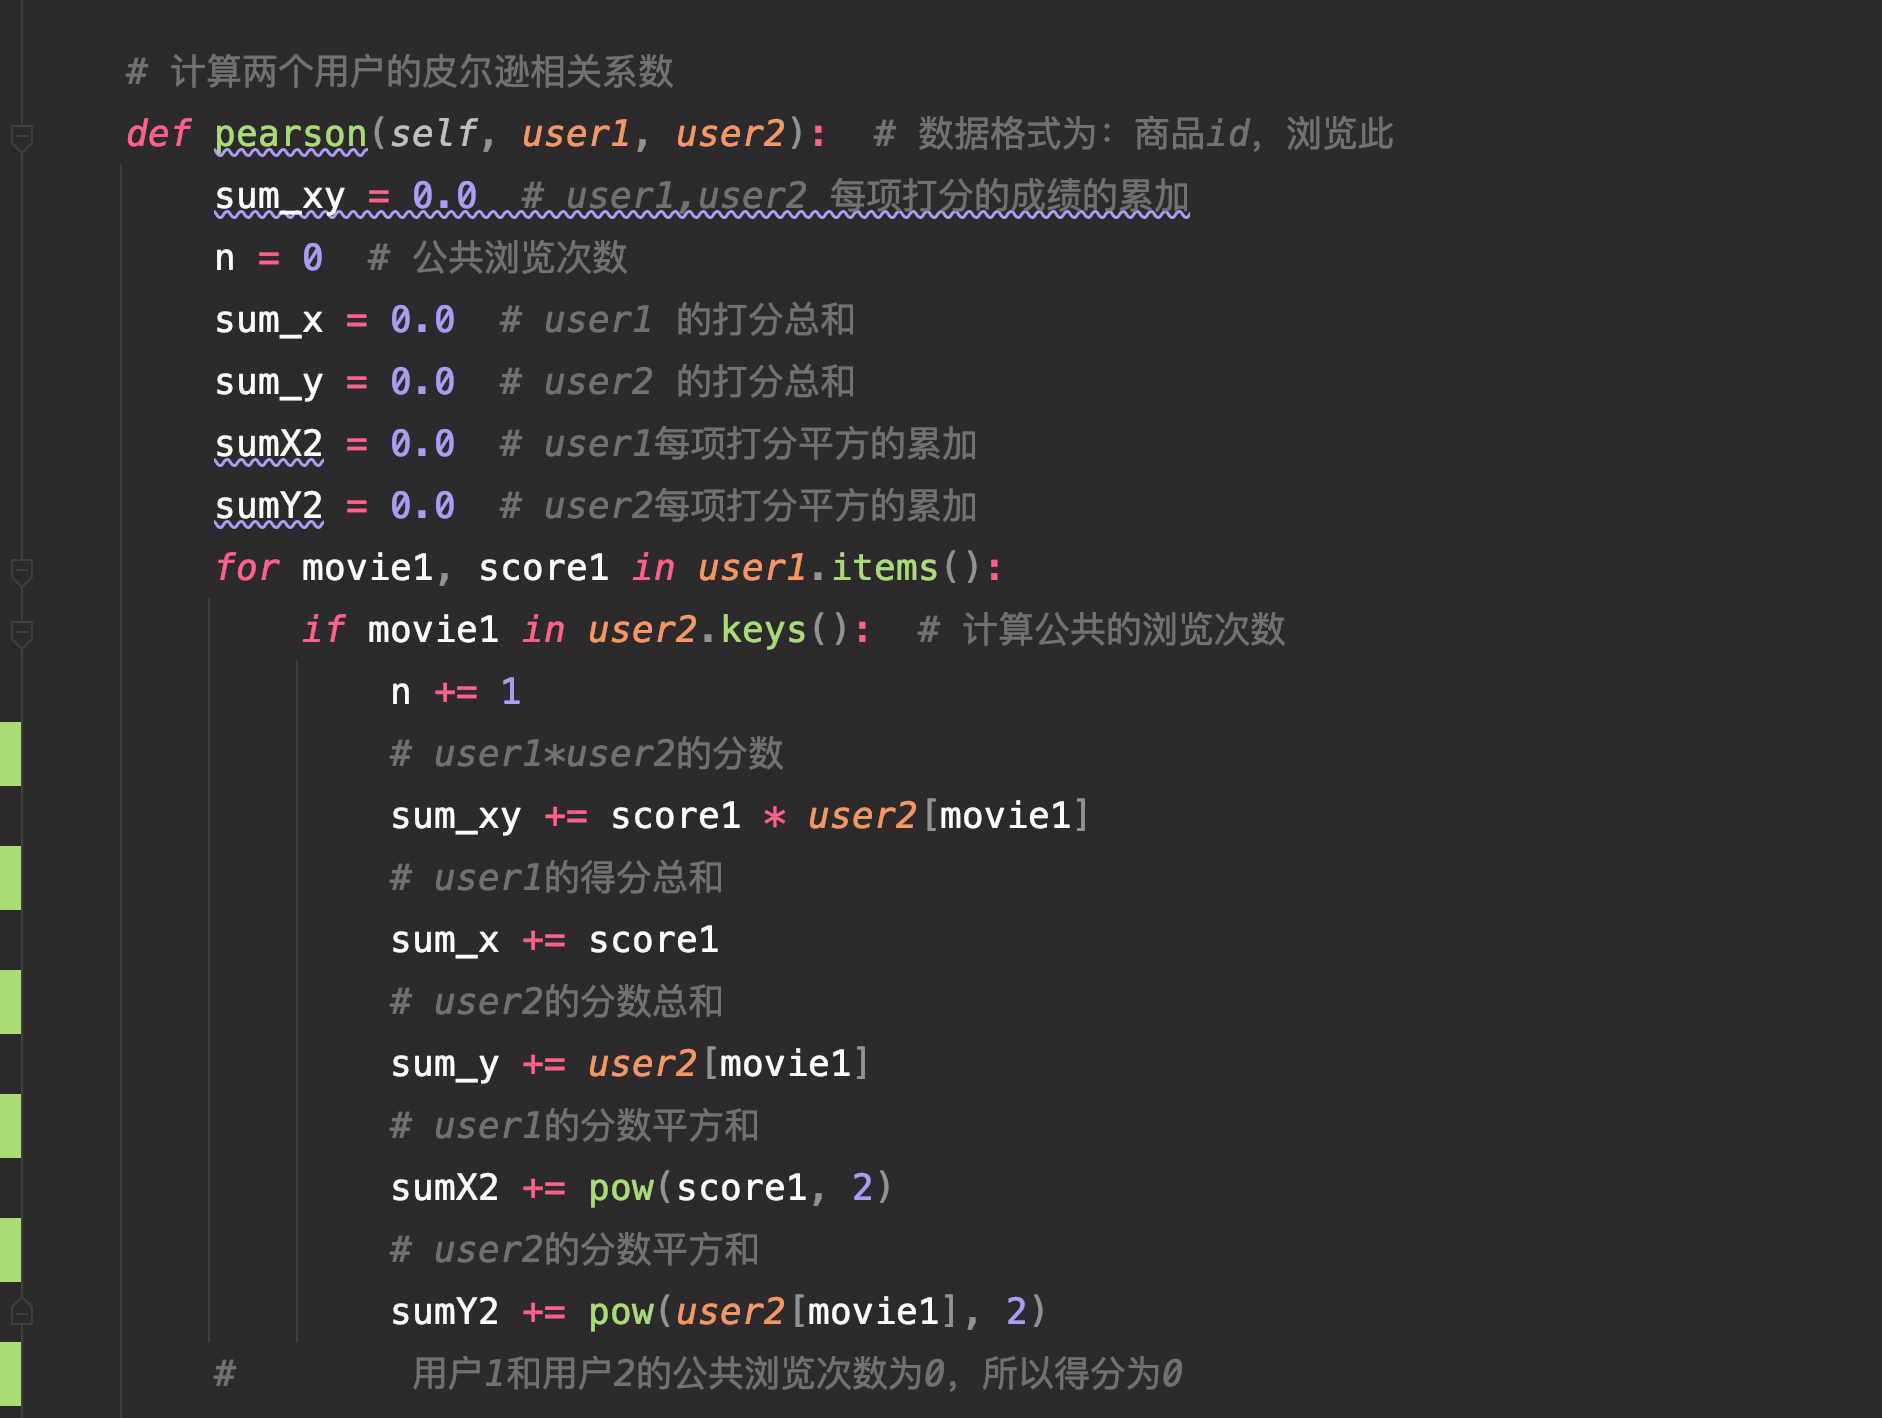This screenshot has height=1418, width=1882.
Task: Click the user2 parameter in def line
Action: pos(730,134)
